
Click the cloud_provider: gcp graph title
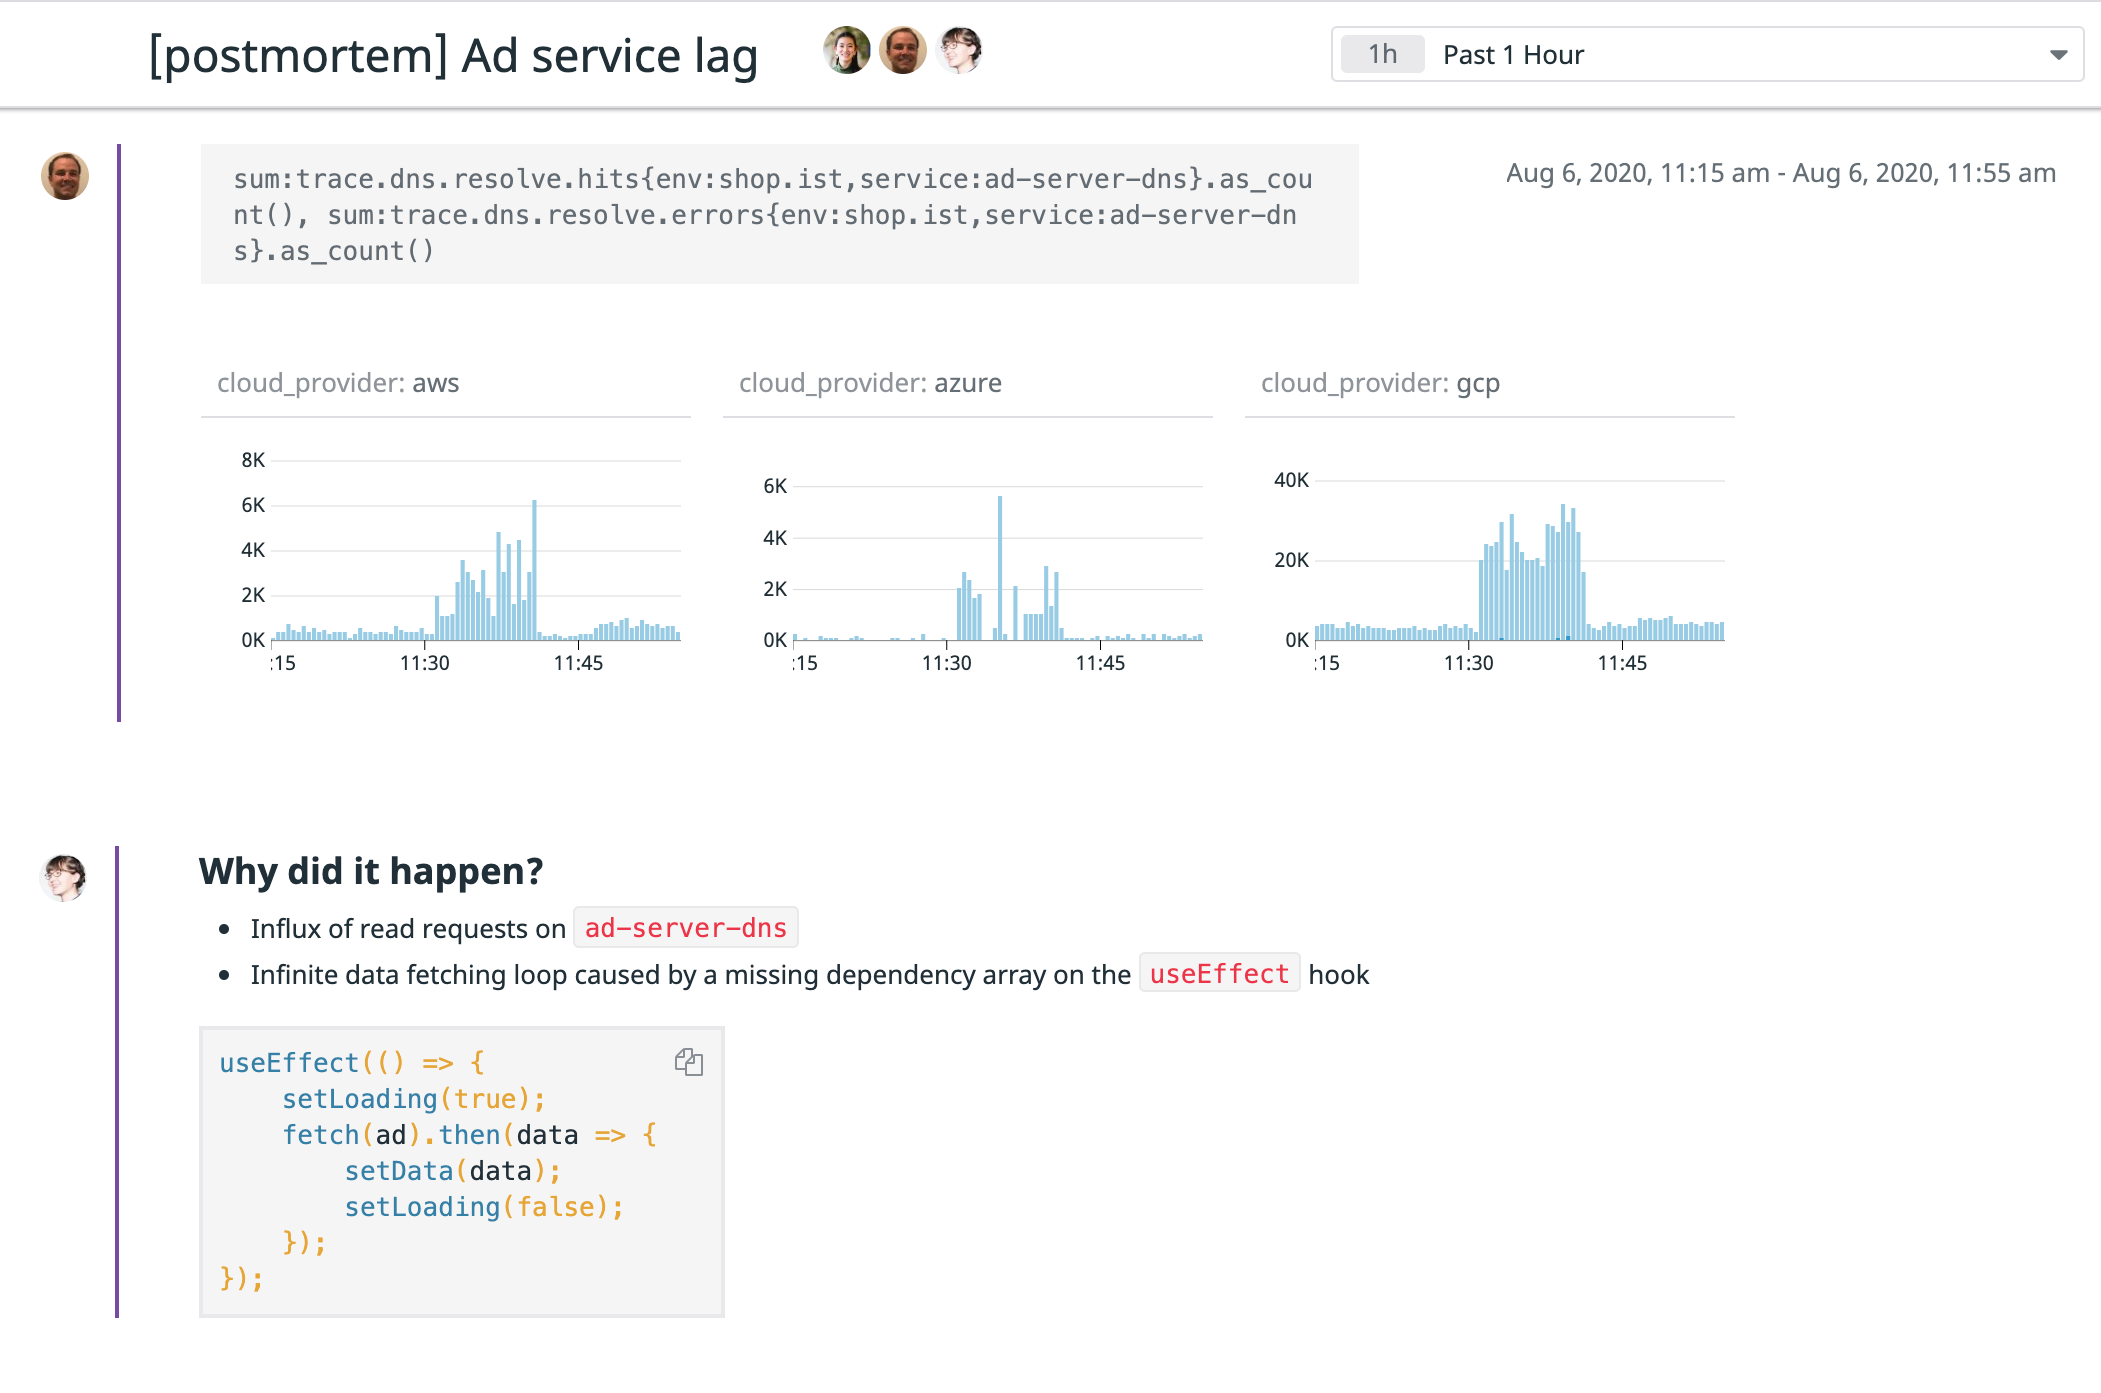1380,383
